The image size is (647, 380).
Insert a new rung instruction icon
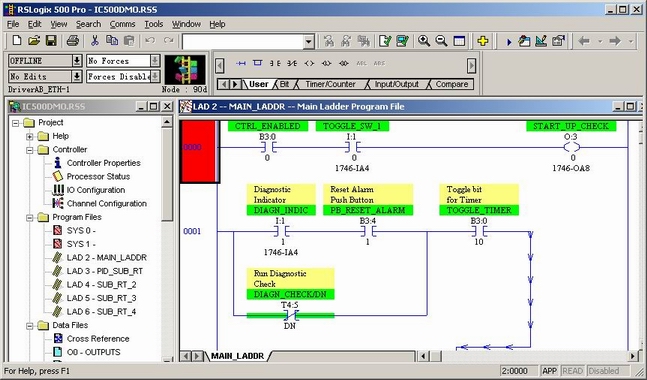click(x=241, y=63)
